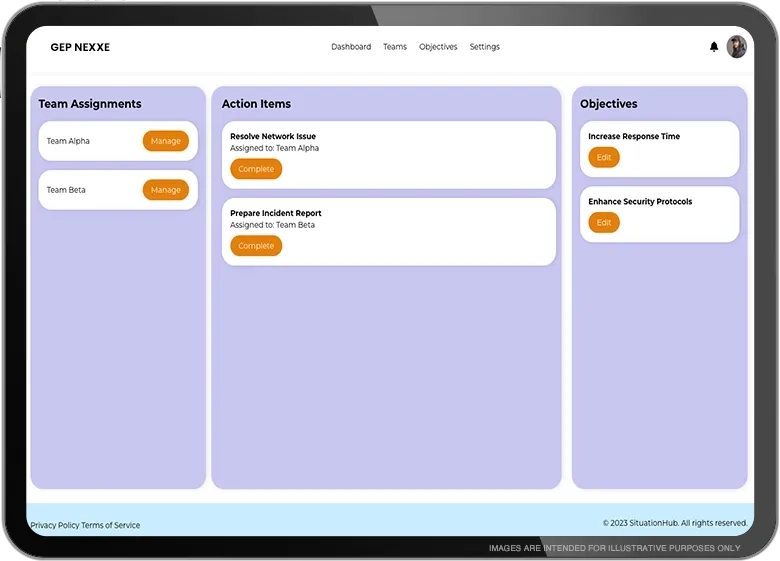Screen dimensions: 780x561
Task: Complete the Resolve Network Issue item
Action: [x=256, y=169]
